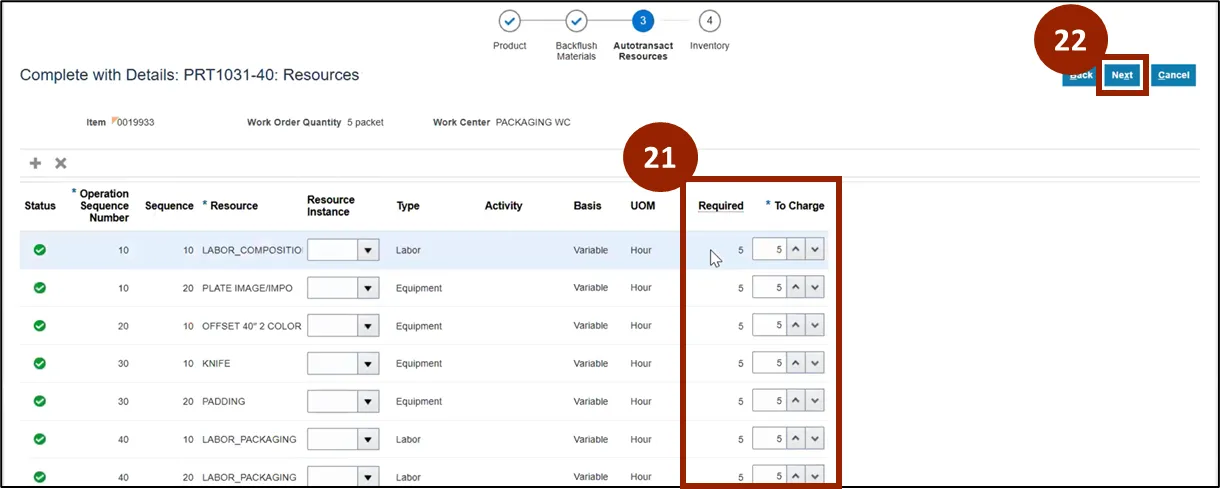Click status checkmark for KNIFE row
The width and height of the screenshot is (1220, 489).
40,364
